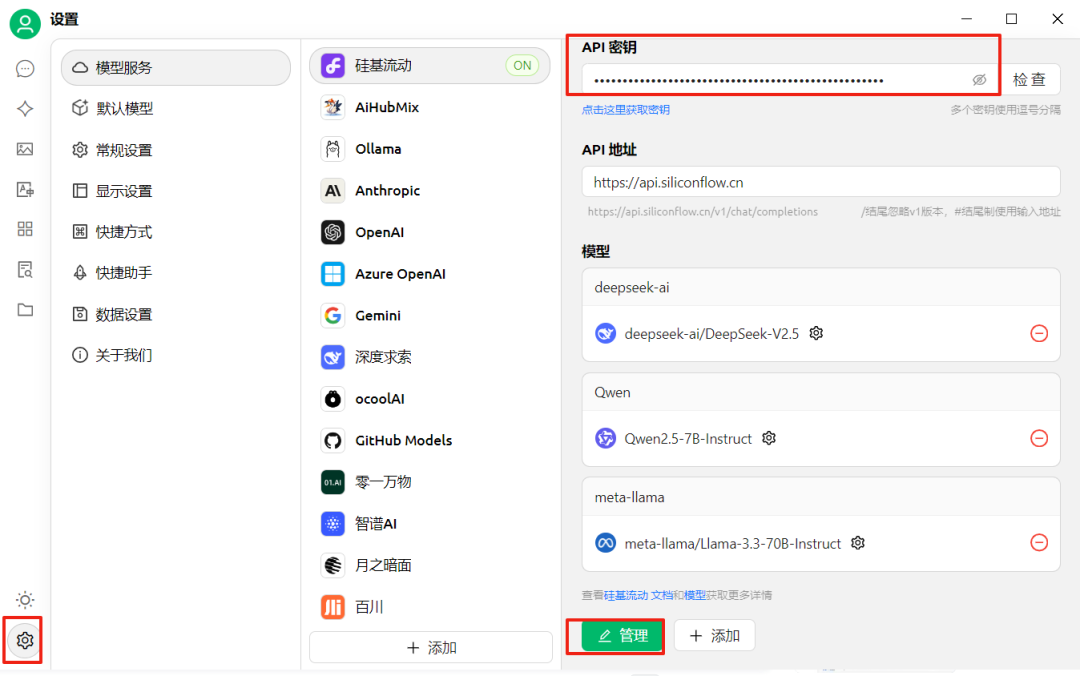This screenshot has width=1080, height=676.
Task: Choose the 零一万物 provider
Action: 430,482
